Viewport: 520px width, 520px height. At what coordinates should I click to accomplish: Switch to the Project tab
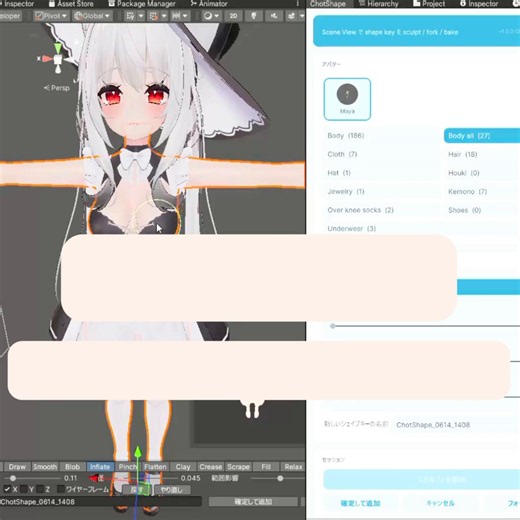[x=429, y=4]
